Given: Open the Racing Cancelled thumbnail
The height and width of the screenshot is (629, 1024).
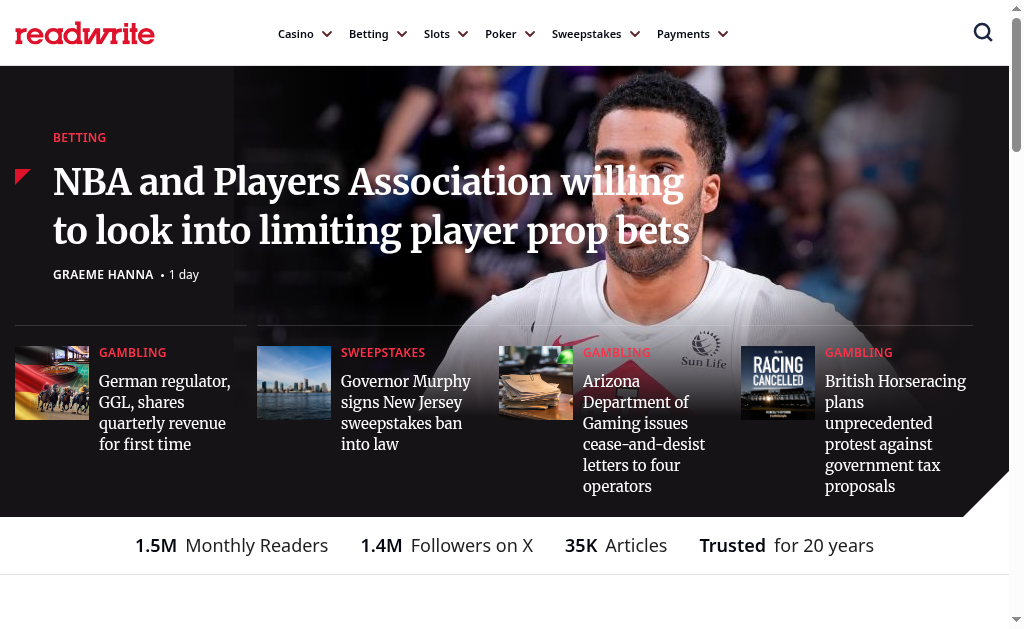Looking at the screenshot, I should [778, 383].
